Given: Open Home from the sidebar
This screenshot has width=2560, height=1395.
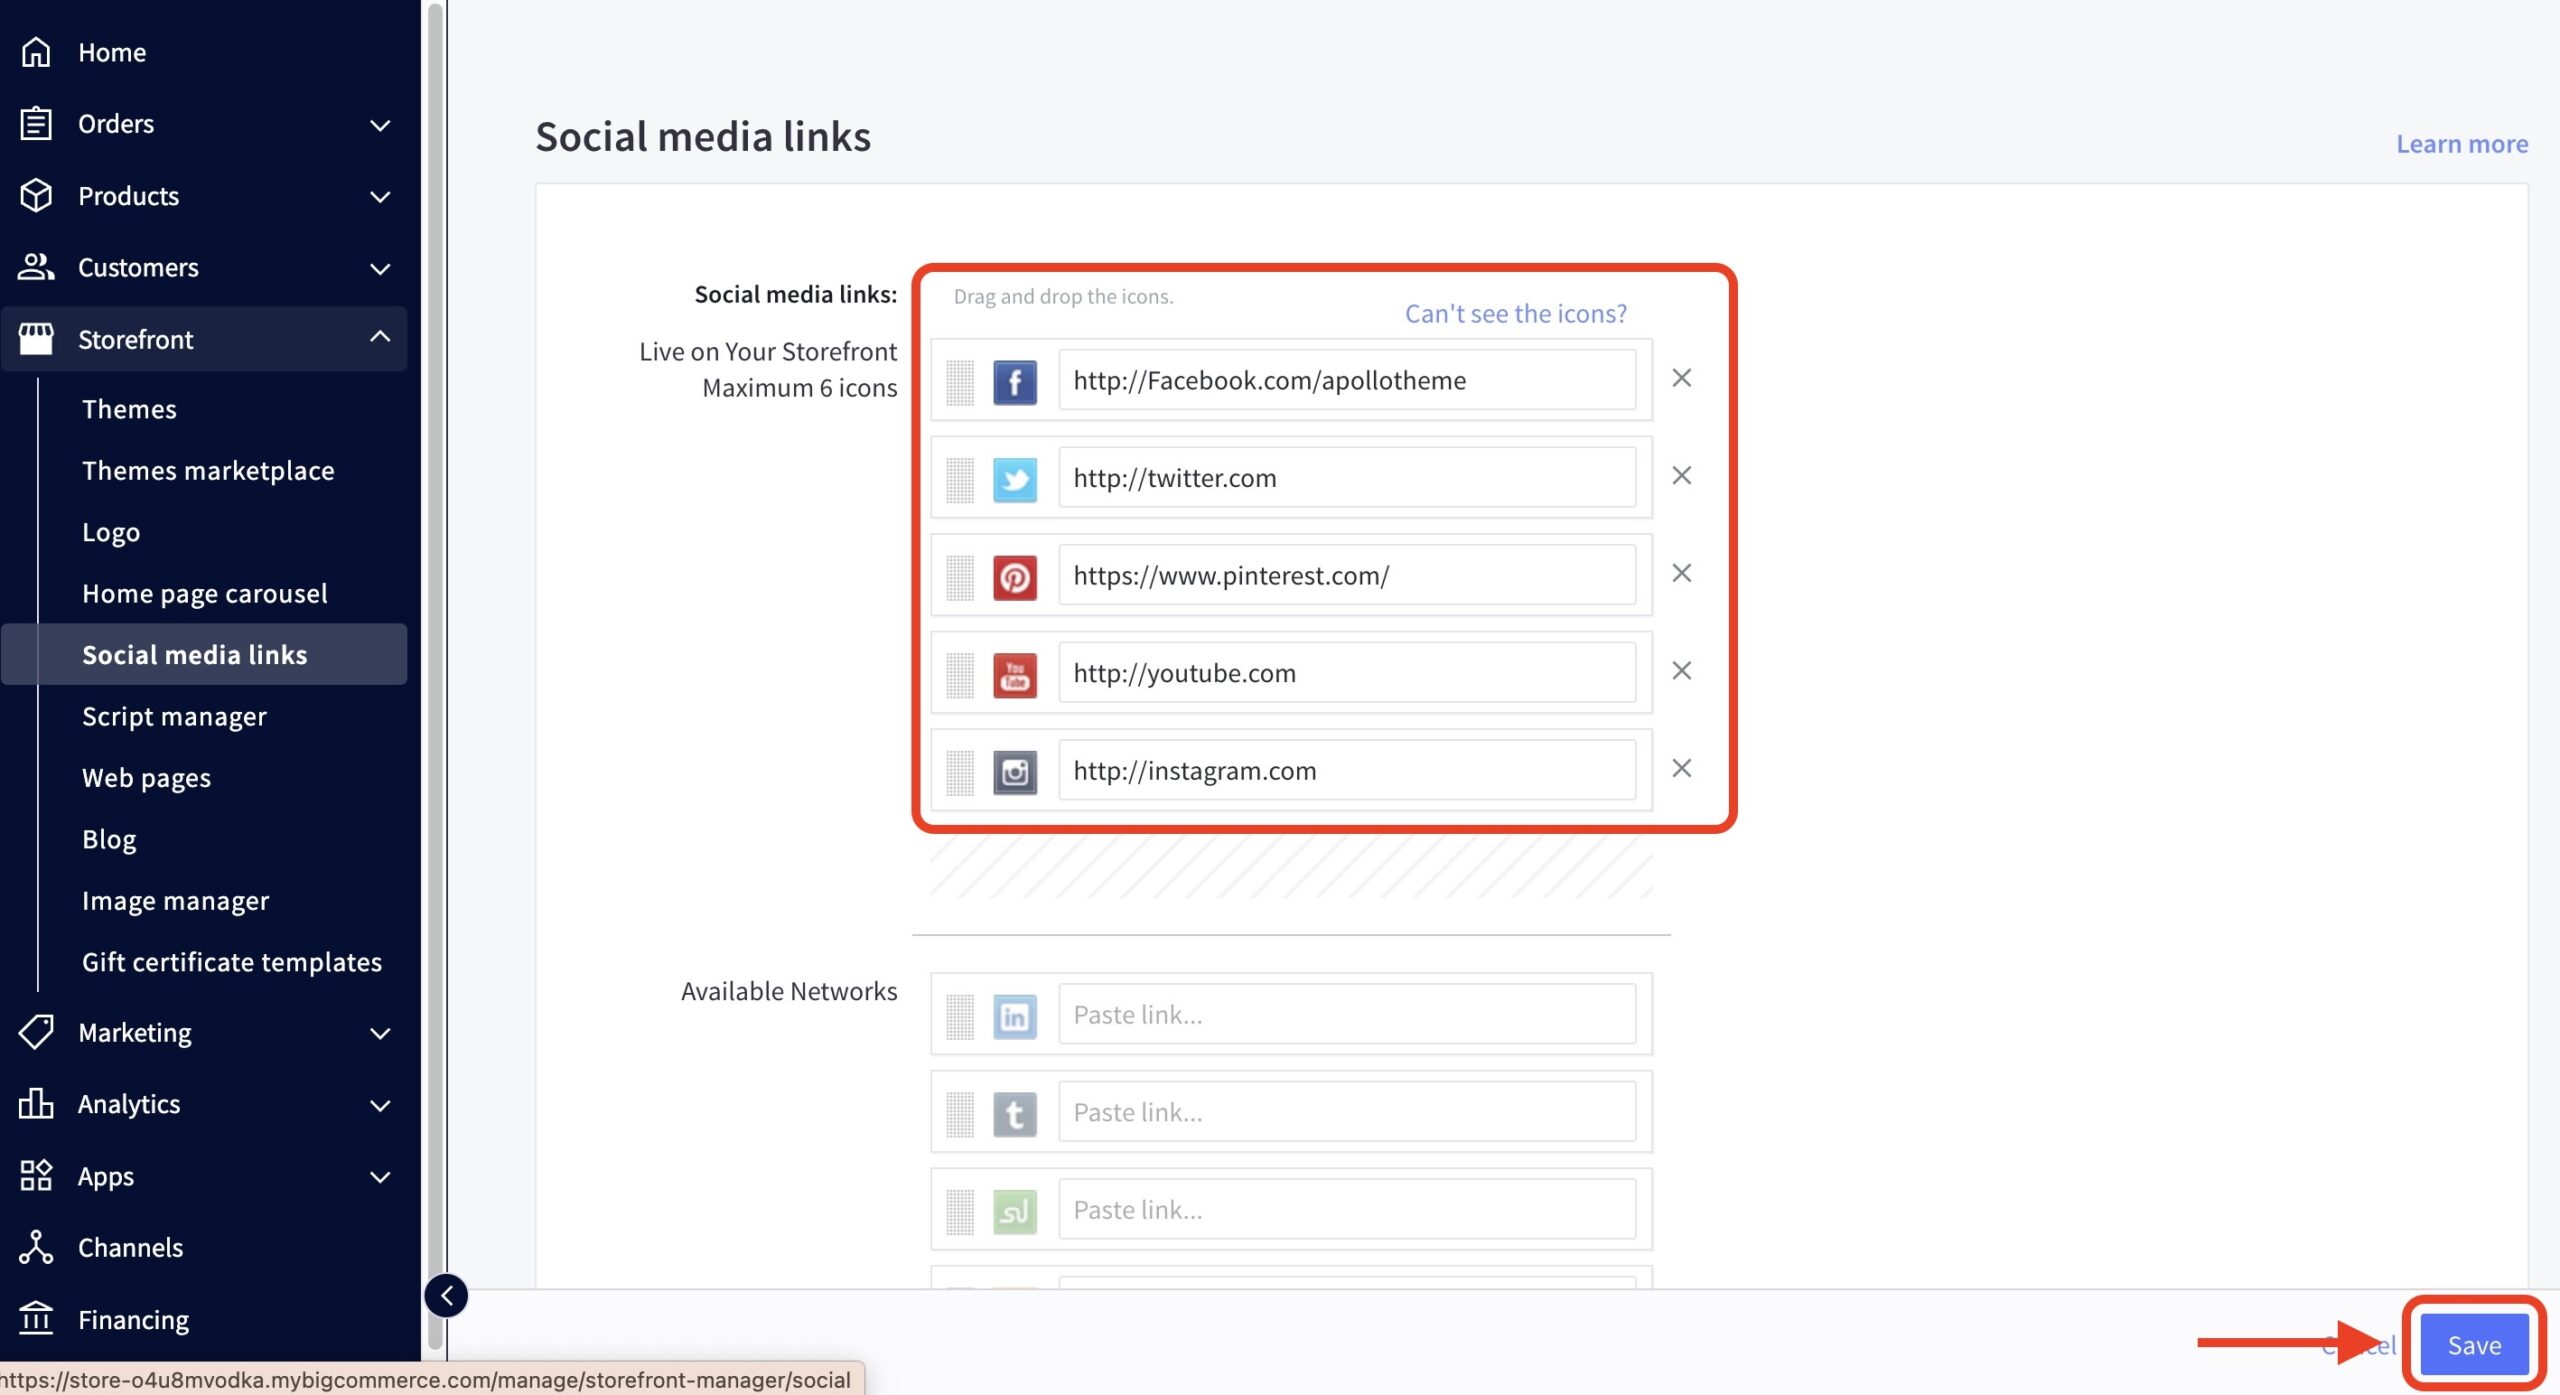Looking at the screenshot, I should pos(111,52).
